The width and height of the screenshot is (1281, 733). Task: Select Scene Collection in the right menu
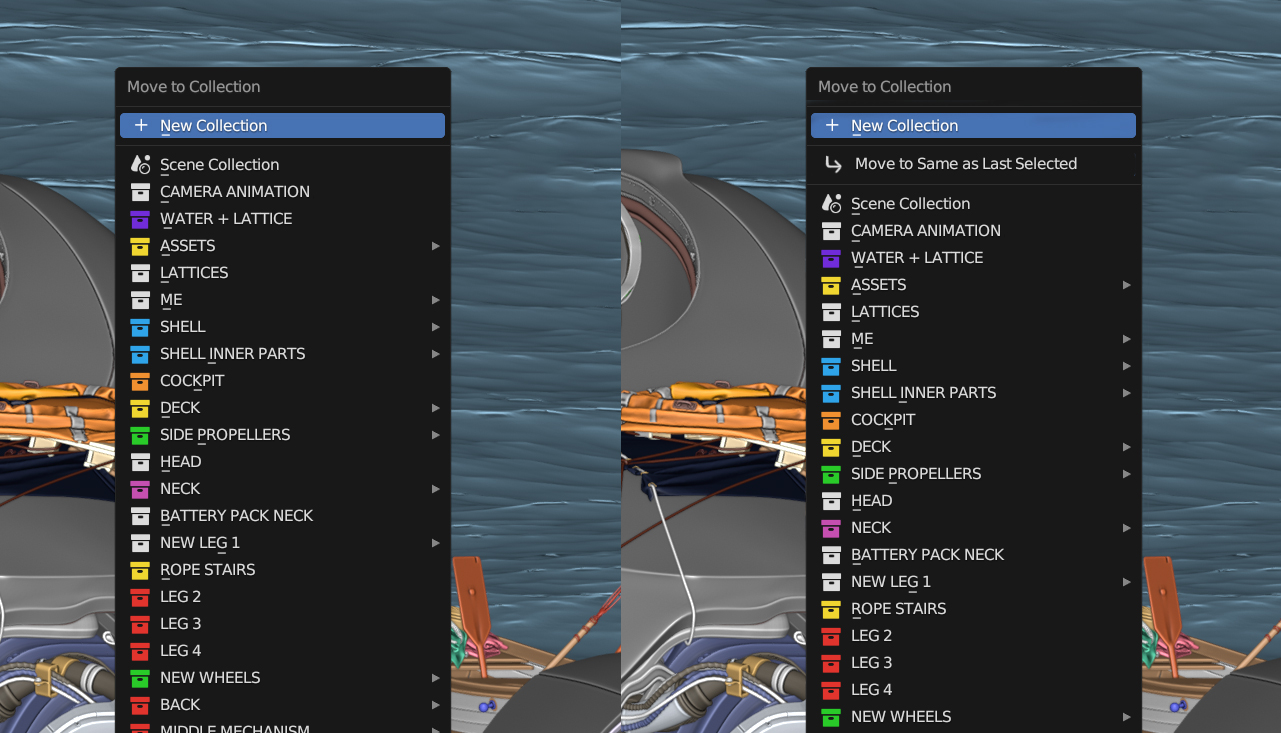coord(973,204)
